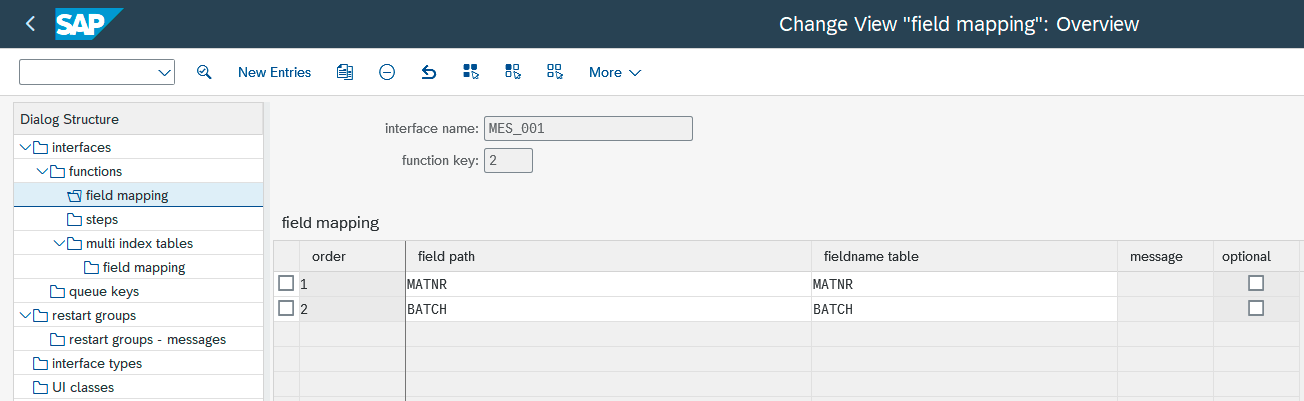The height and width of the screenshot is (401, 1304).
Task: Click the Select Block icon
Action: point(513,72)
